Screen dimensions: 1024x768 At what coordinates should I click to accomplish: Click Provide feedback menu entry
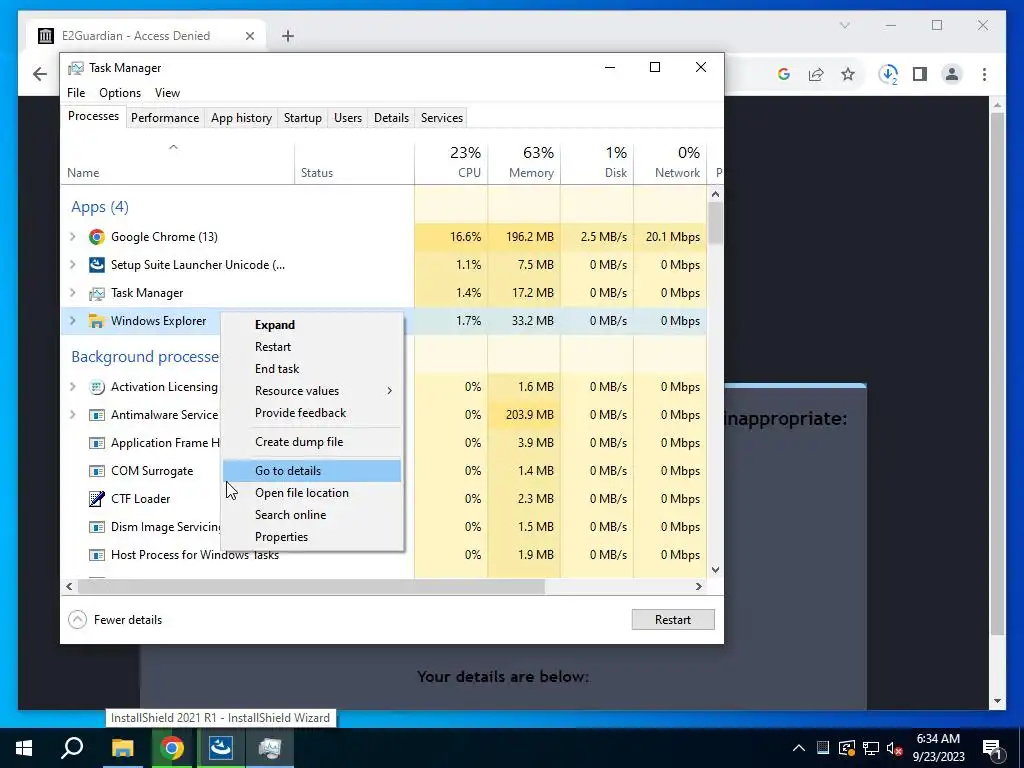pos(312,413)
